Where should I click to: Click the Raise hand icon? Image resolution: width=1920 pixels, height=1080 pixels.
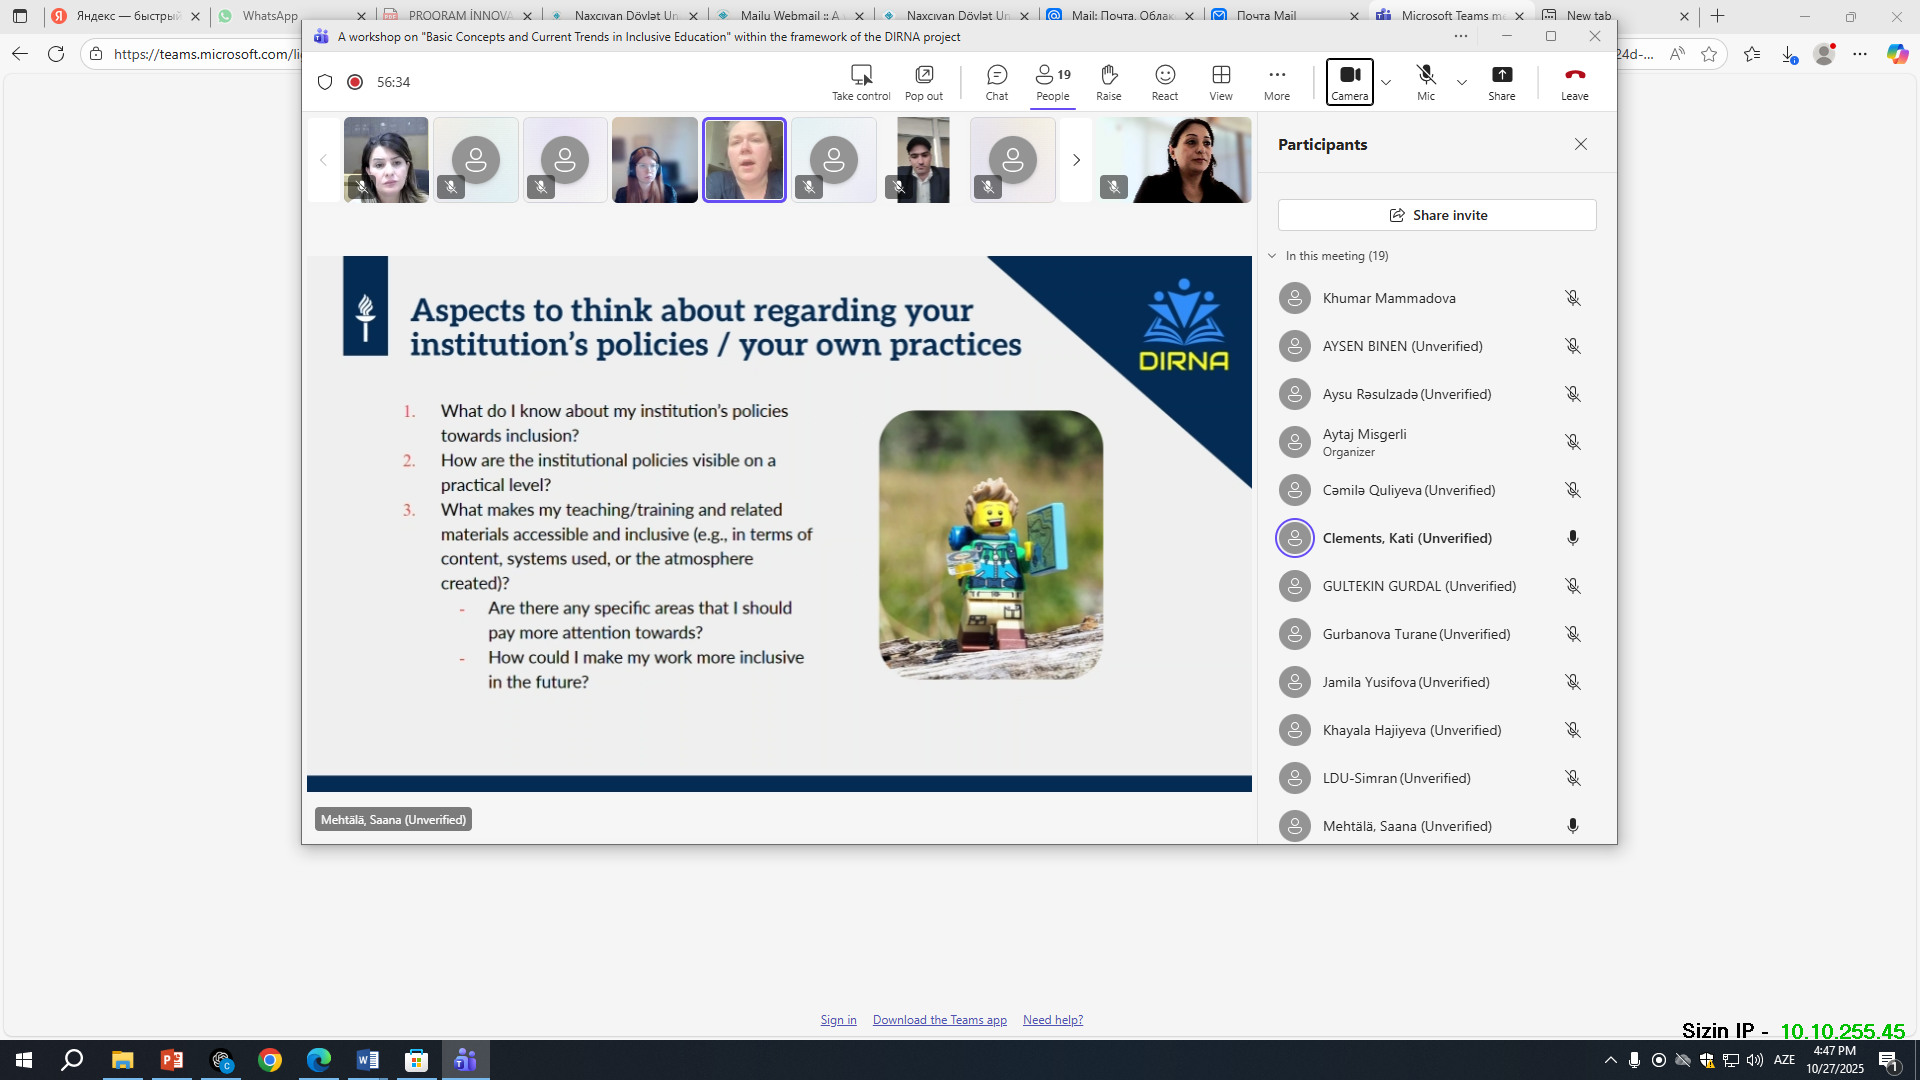(x=1108, y=82)
